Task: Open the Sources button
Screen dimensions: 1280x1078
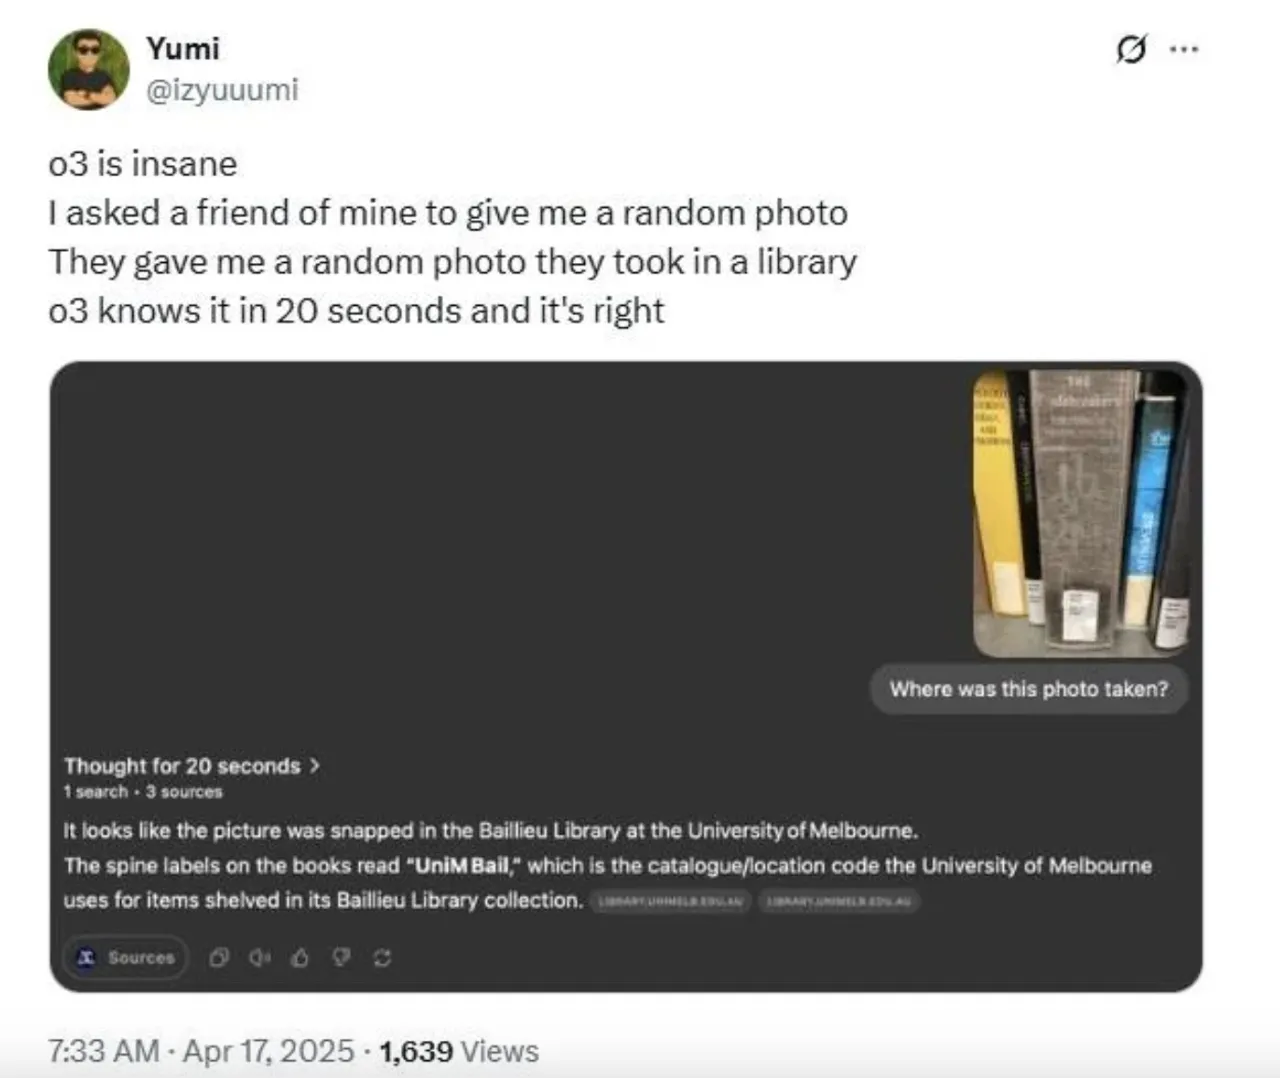Action: [x=126, y=957]
